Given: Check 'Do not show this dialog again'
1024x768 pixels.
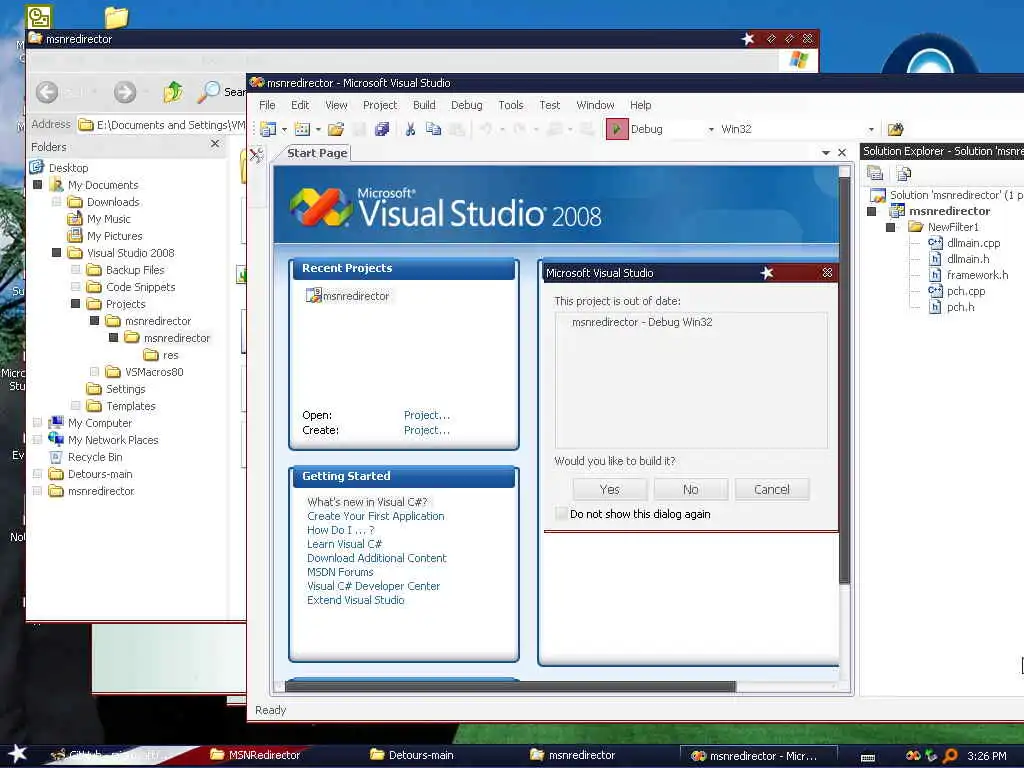Looking at the screenshot, I should click(x=561, y=514).
